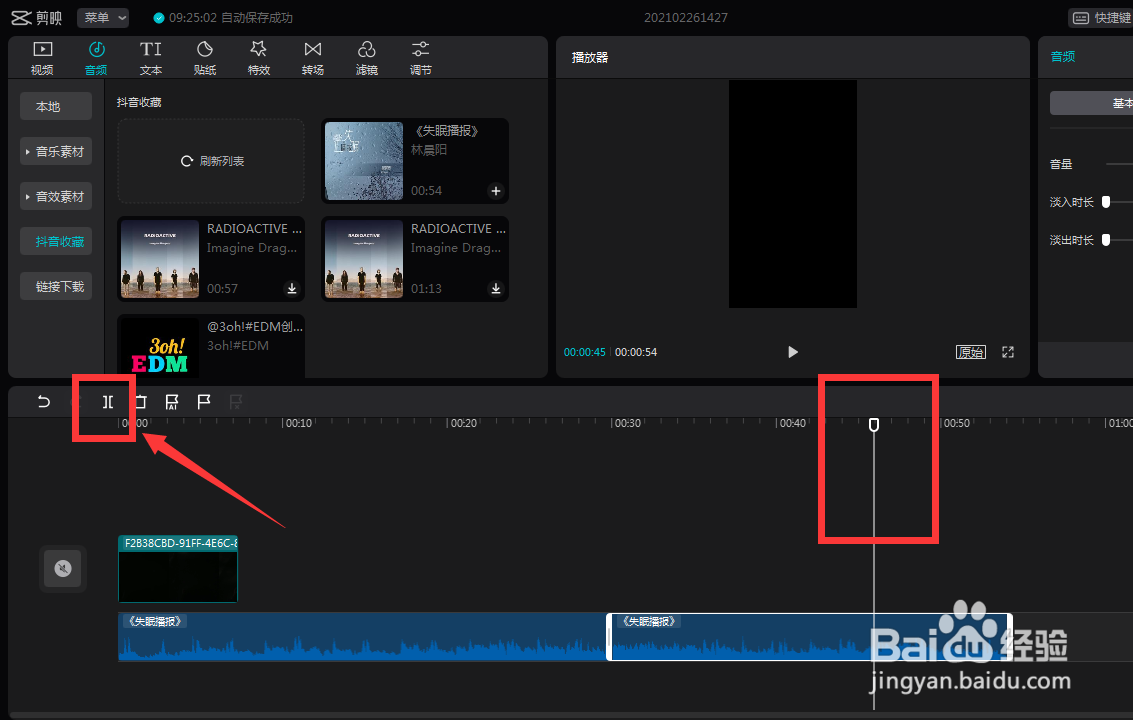Open the 特效 effects tab
Screen dimensions: 1133x720
pos(259,58)
